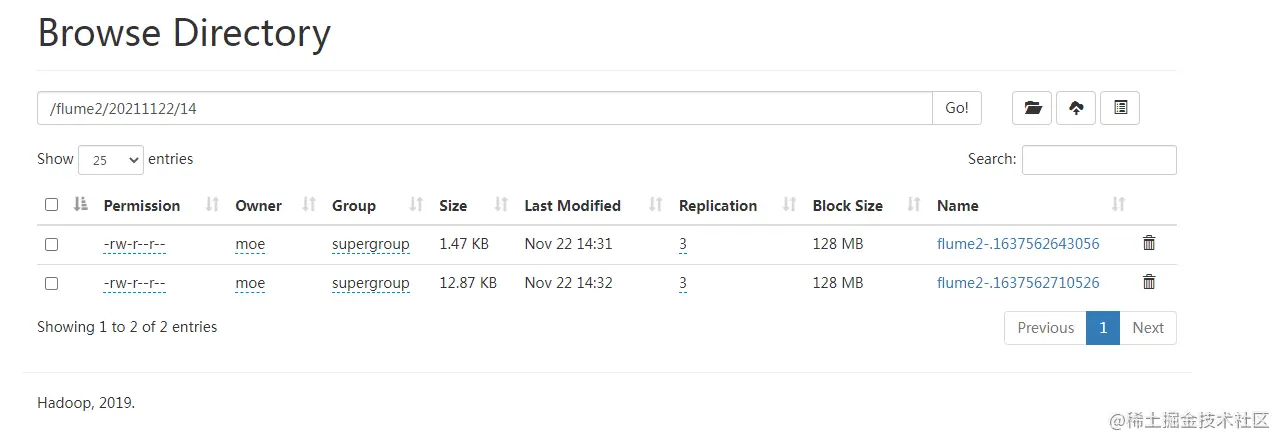The width and height of the screenshot is (1285, 446).
Task: Open file link flume2-.1637562643056
Action: (x=1018, y=243)
